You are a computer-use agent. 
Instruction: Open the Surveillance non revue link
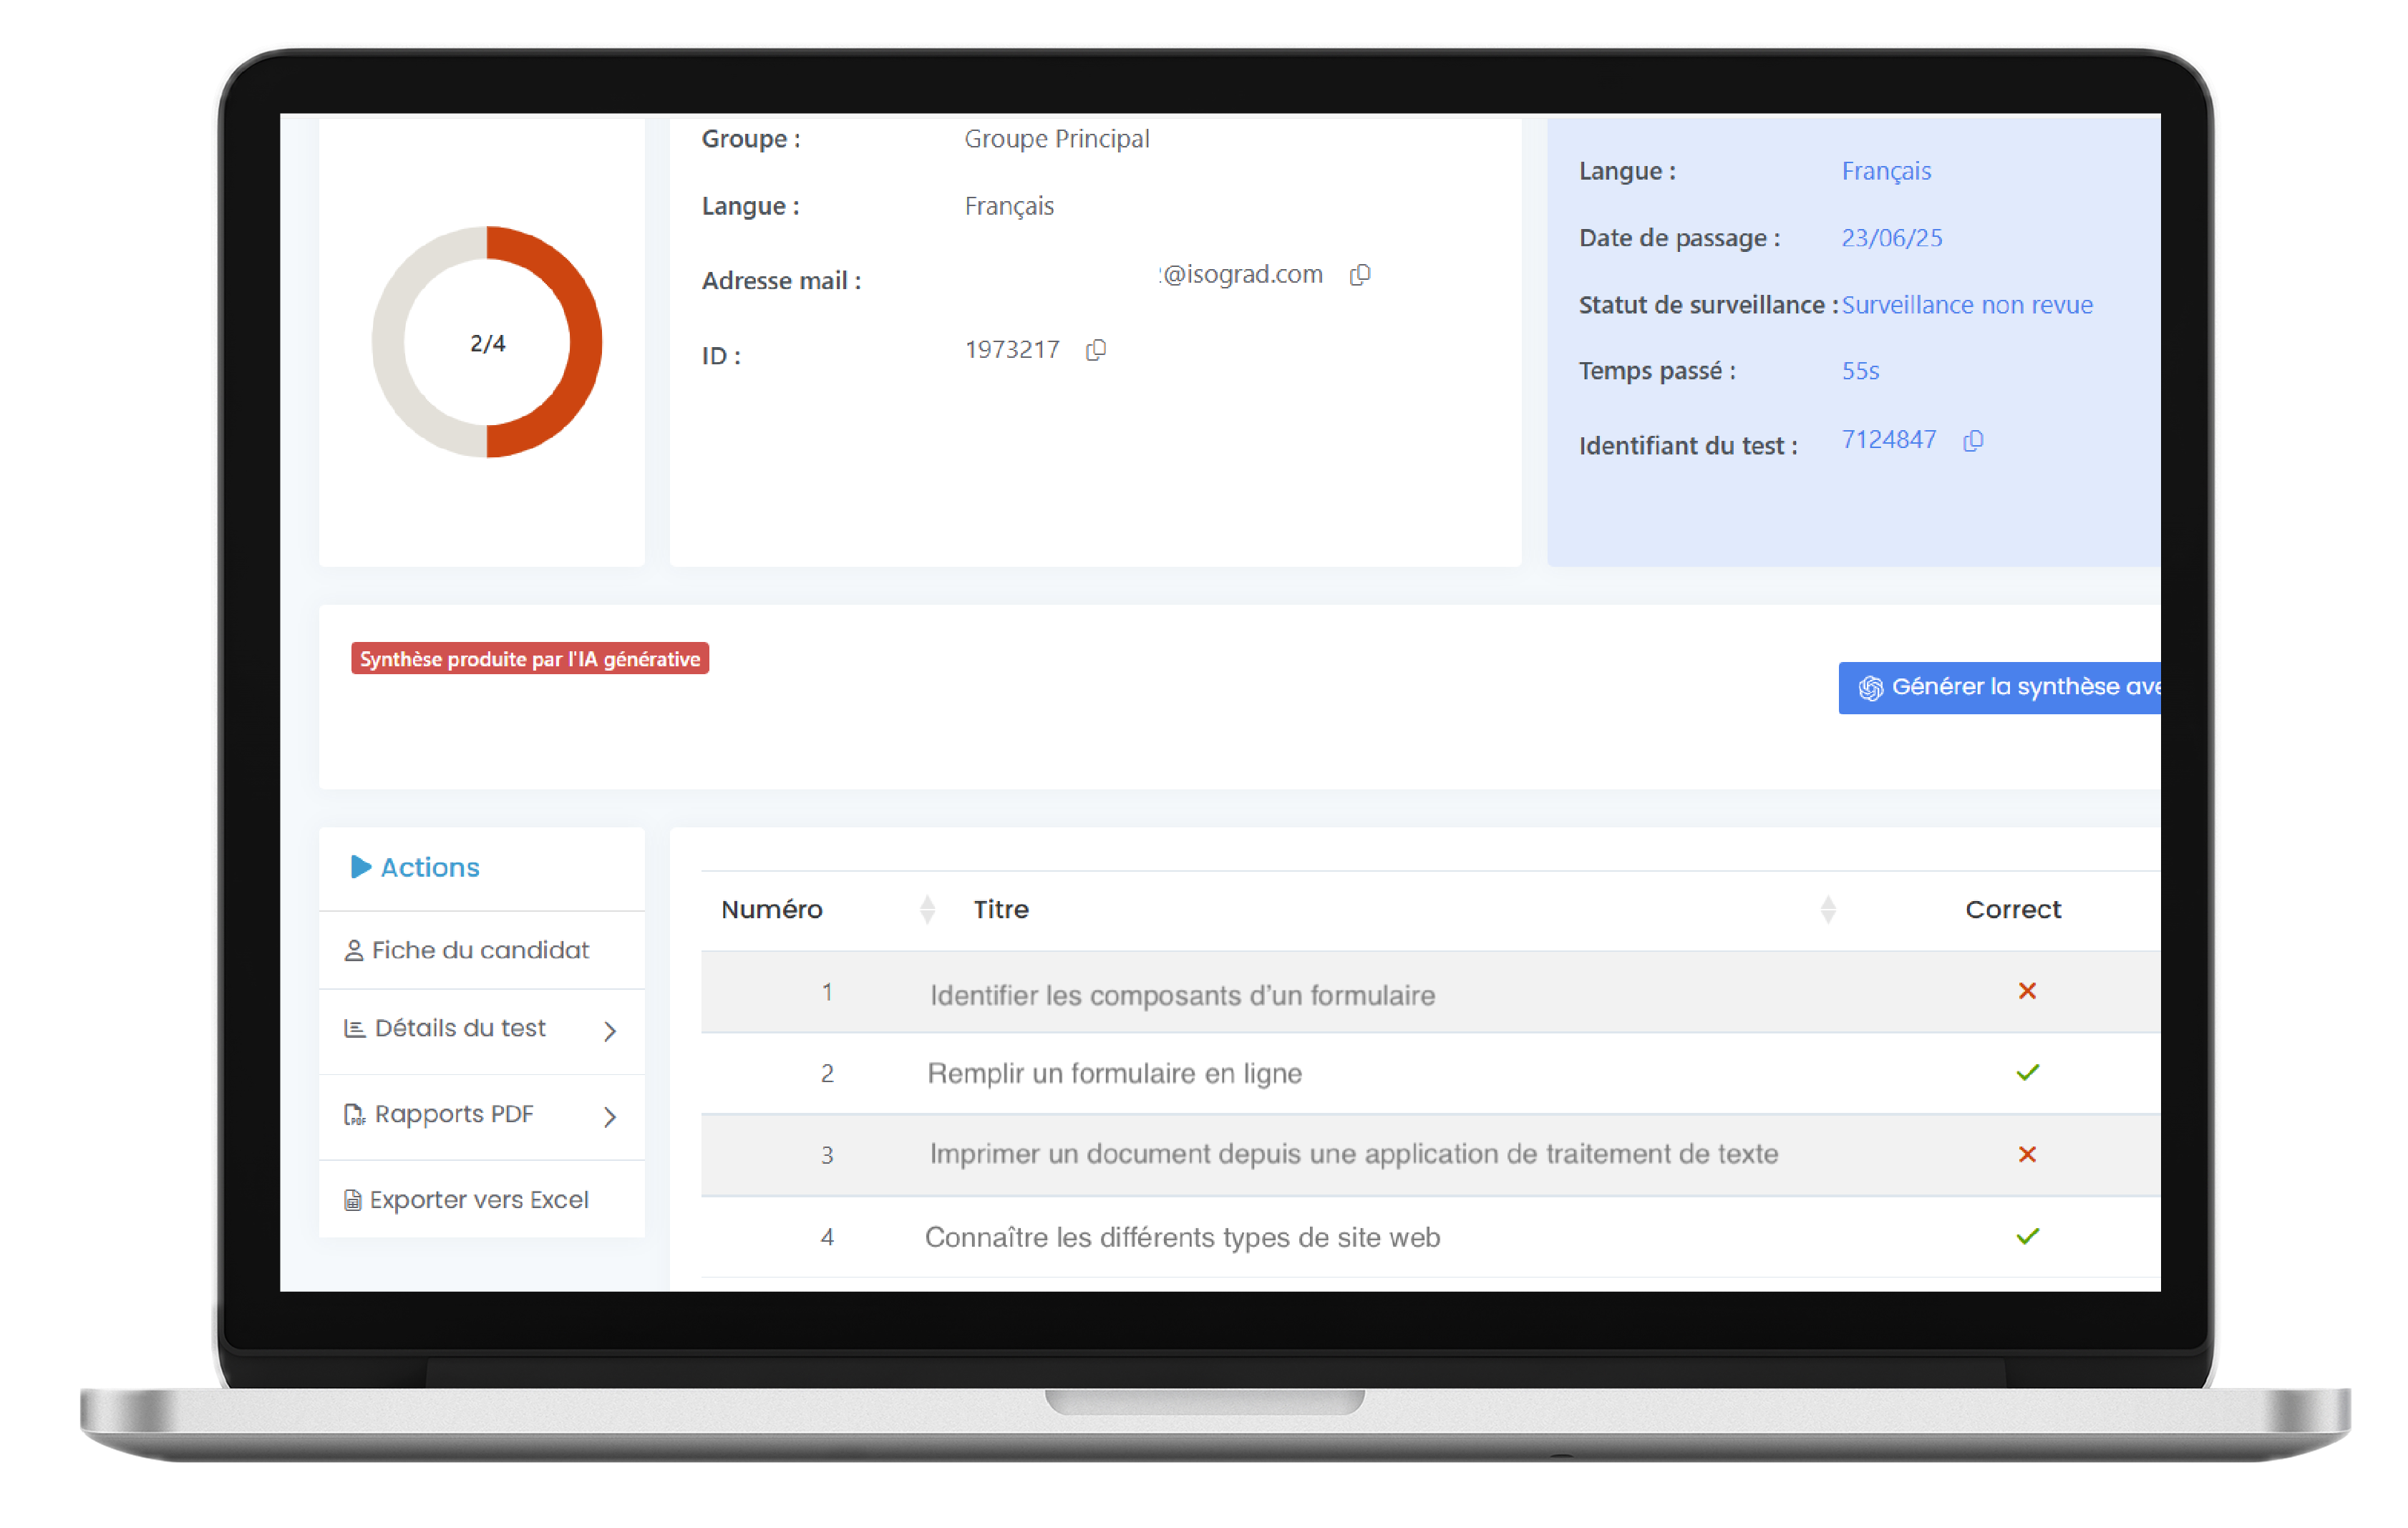[1967, 305]
